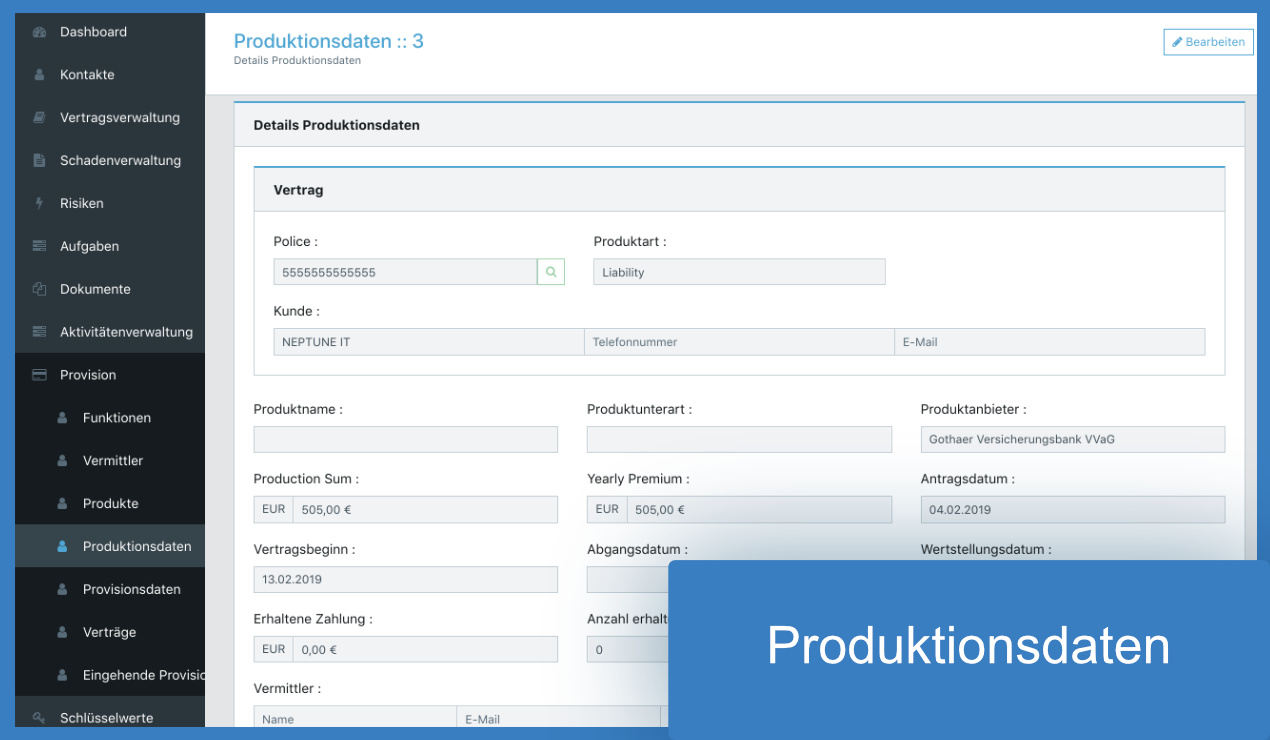Viewport: 1270px width, 740px height.
Task: Click the Vertragsverwaltung book icon
Action: click(40, 118)
